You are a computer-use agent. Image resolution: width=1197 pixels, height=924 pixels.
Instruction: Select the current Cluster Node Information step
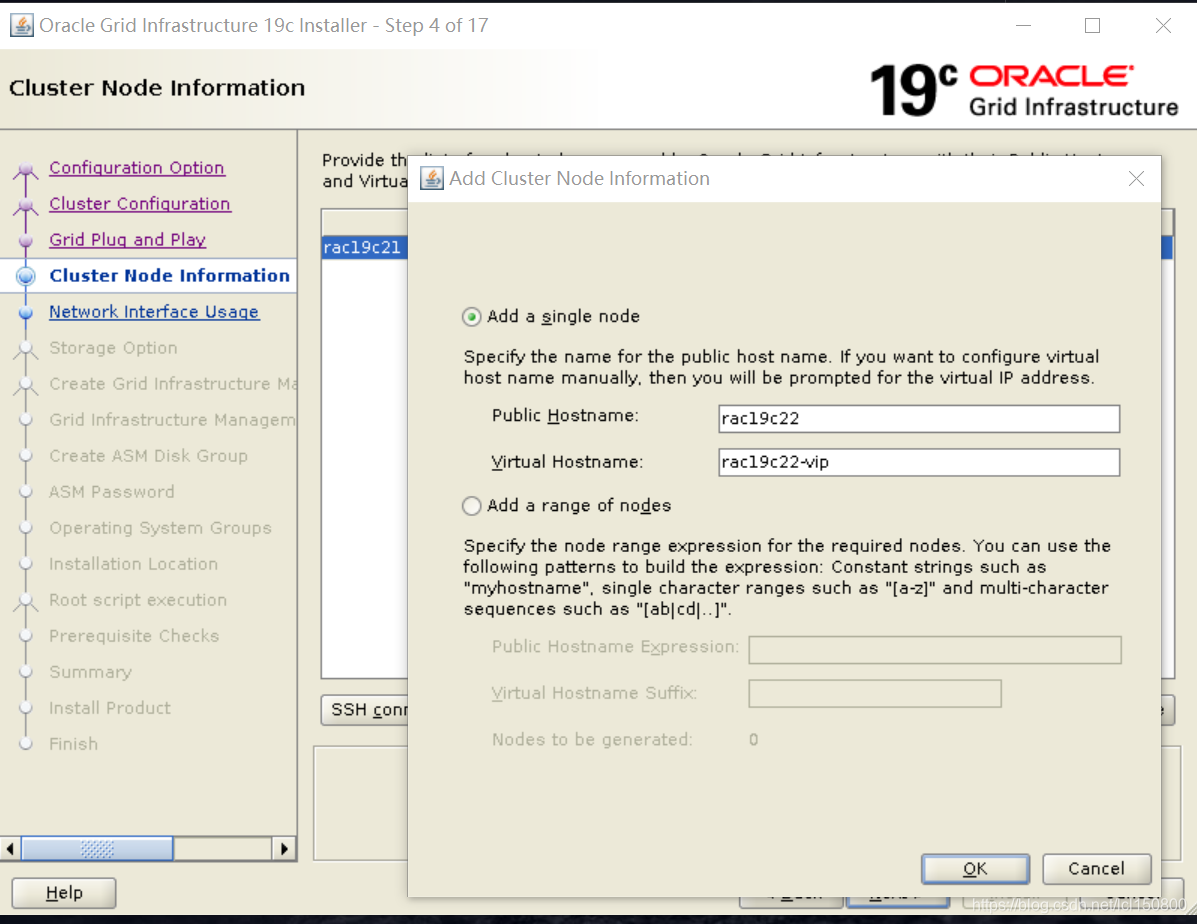click(169, 275)
